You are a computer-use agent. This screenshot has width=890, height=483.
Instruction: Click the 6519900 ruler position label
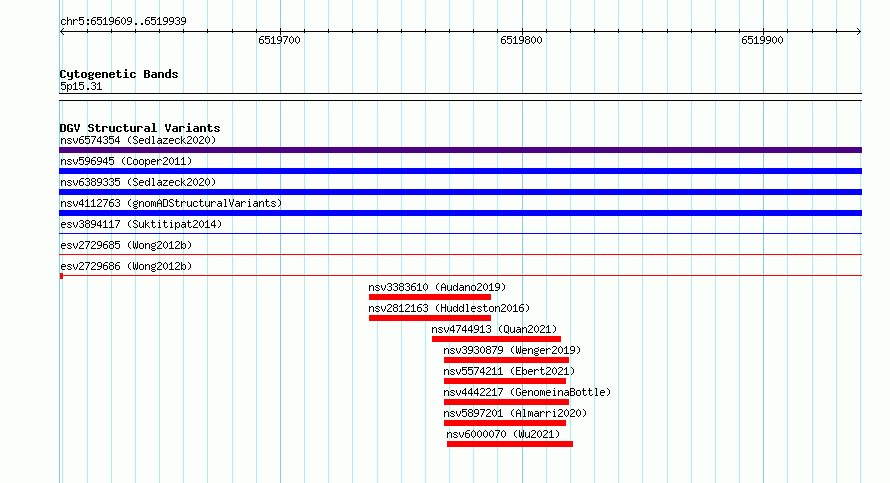coord(762,40)
